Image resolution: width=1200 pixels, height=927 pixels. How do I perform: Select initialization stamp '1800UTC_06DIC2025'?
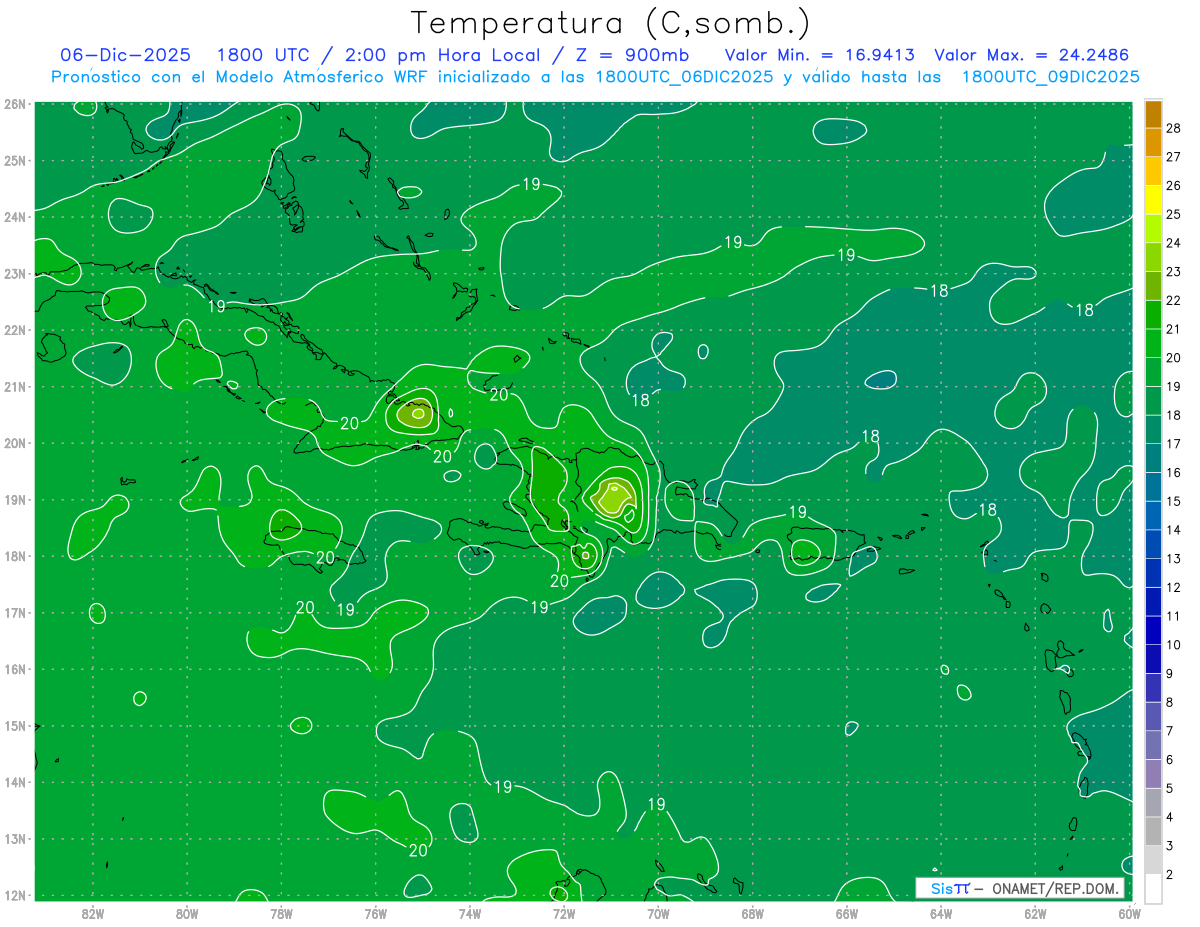point(684,76)
